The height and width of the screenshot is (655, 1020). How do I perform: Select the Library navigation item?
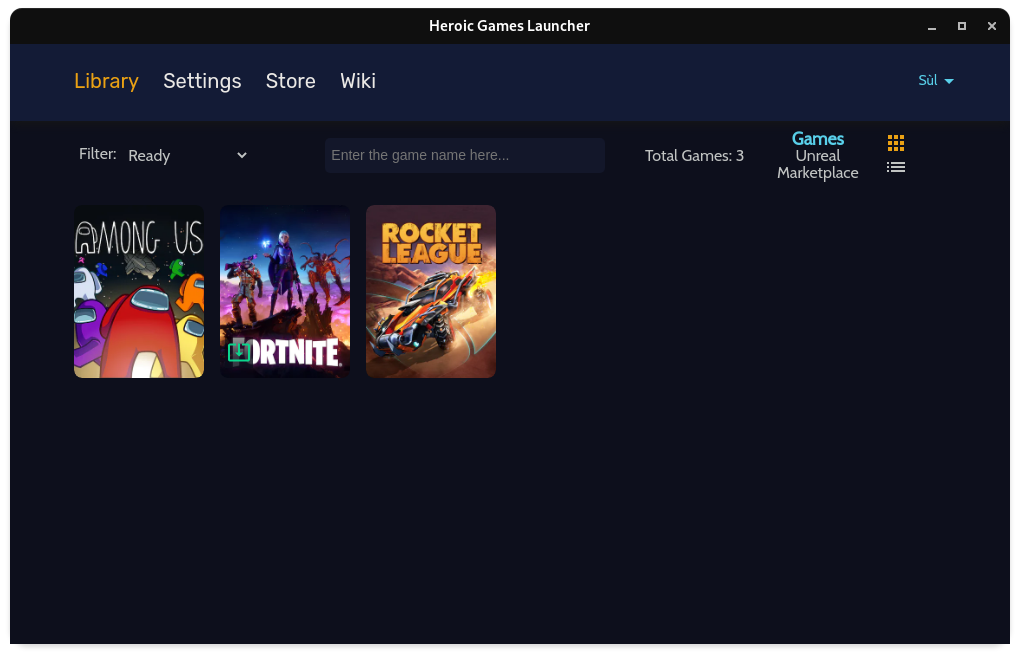click(x=106, y=81)
